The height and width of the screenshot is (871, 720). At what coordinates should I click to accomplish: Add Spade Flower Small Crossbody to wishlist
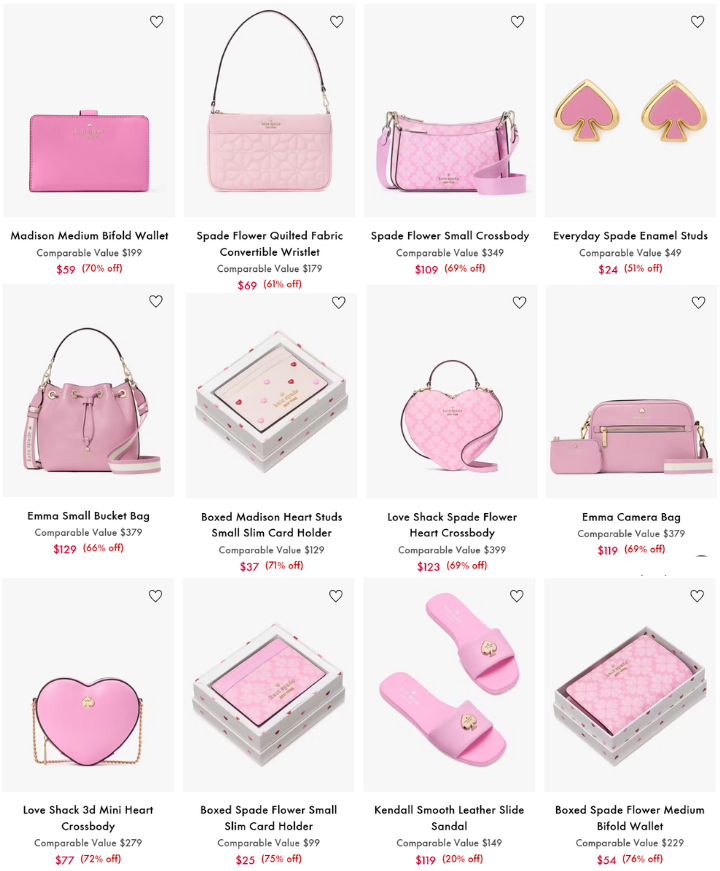point(517,22)
